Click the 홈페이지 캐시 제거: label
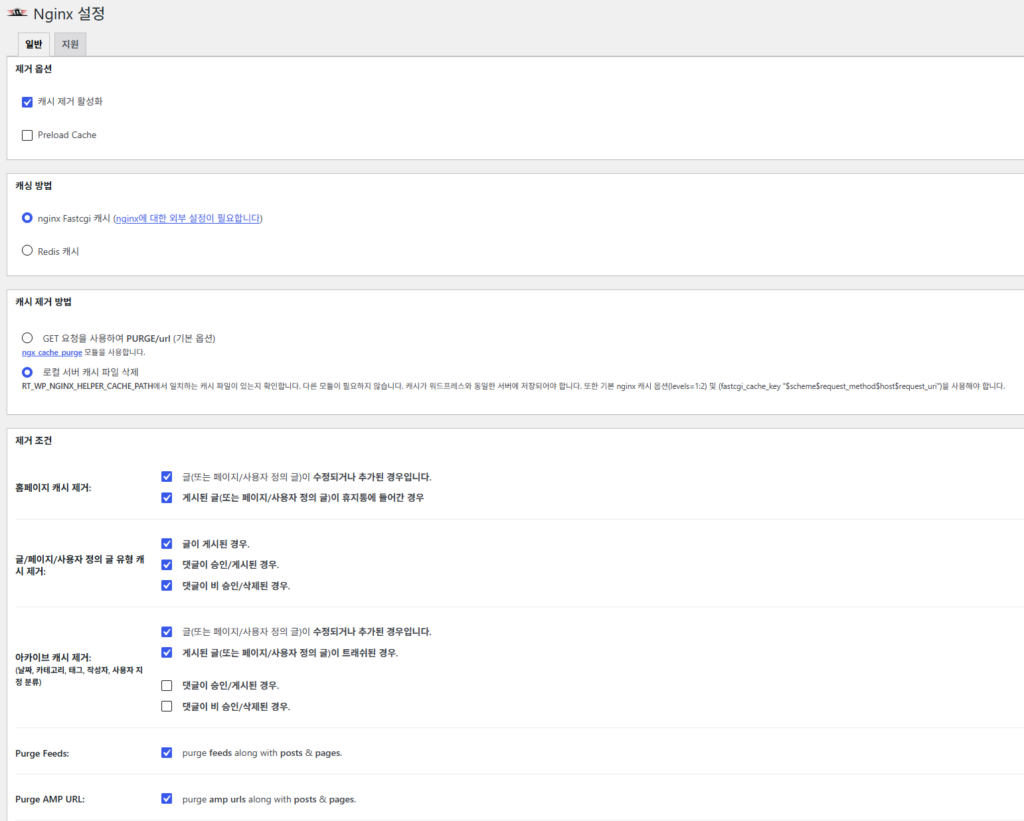This screenshot has height=821, width=1024. pyautogui.click(x=53, y=488)
